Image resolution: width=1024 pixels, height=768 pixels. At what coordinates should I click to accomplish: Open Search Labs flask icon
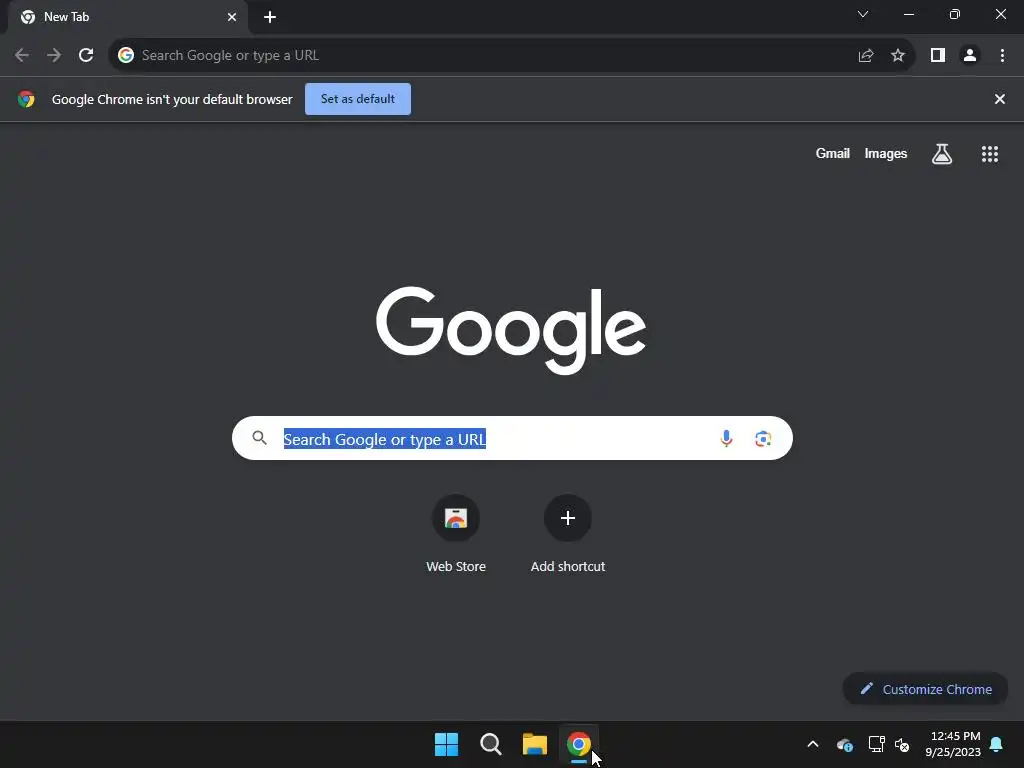(x=942, y=154)
